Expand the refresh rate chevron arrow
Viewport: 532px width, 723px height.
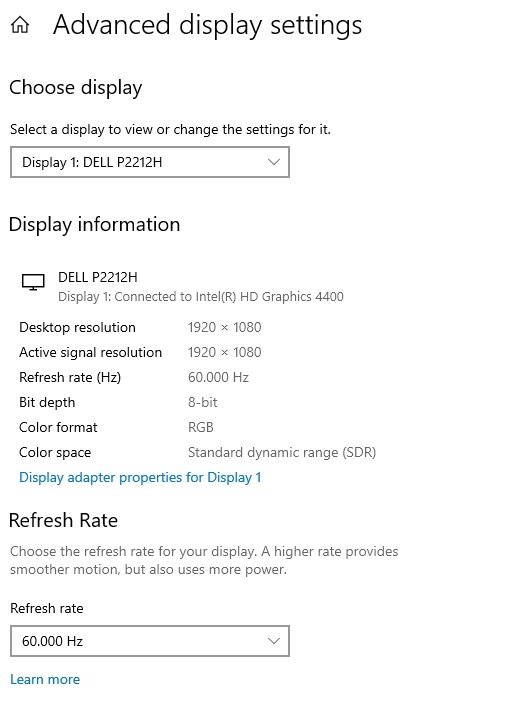click(274, 641)
